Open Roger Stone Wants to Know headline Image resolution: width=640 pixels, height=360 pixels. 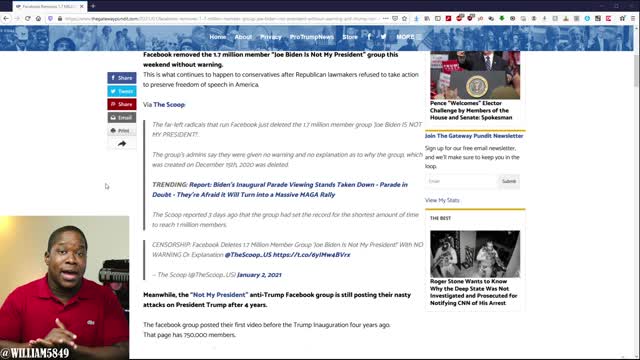pos(473,292)
